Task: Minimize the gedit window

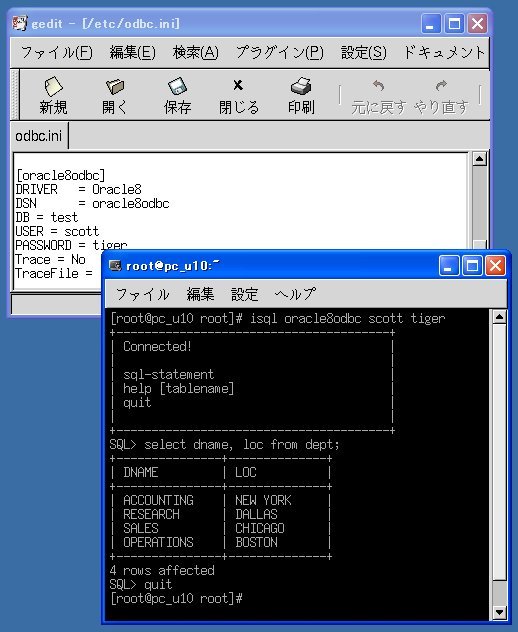Action: pyautogui.click(x=430, y=24)
